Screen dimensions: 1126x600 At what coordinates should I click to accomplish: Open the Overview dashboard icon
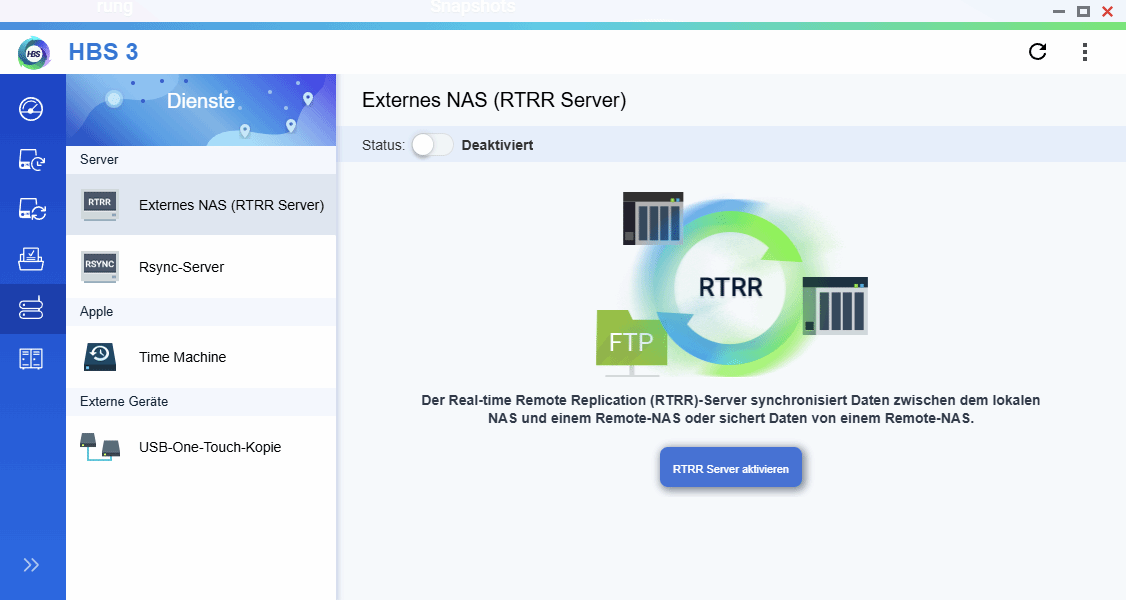pyautogui.click(x=32, y=110)
